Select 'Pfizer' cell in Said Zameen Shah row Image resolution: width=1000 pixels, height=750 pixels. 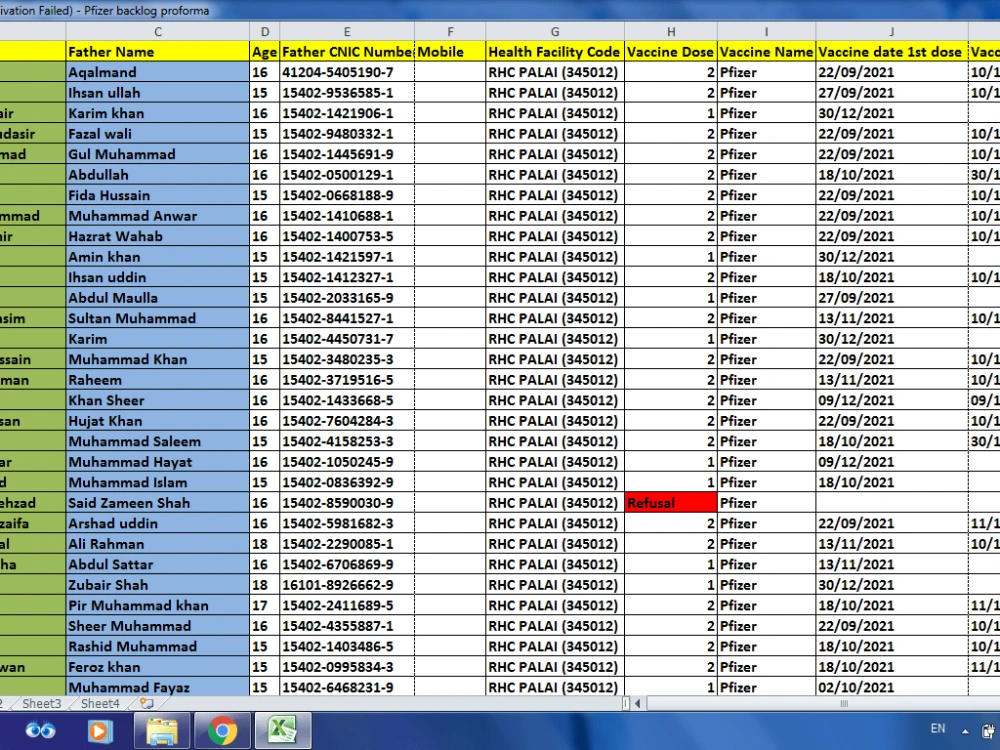click(767, 503)
